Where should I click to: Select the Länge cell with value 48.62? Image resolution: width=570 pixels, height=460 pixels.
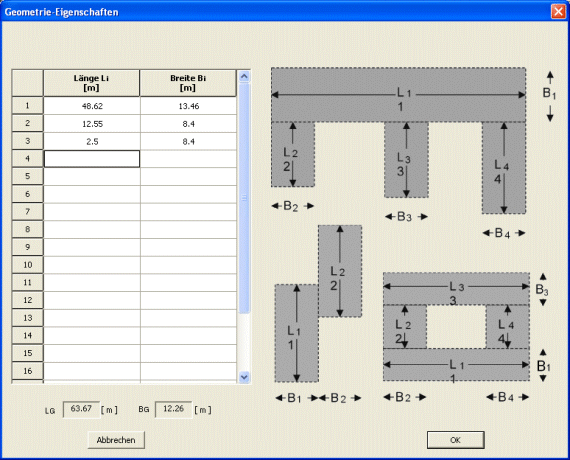[x=92, y=106]
